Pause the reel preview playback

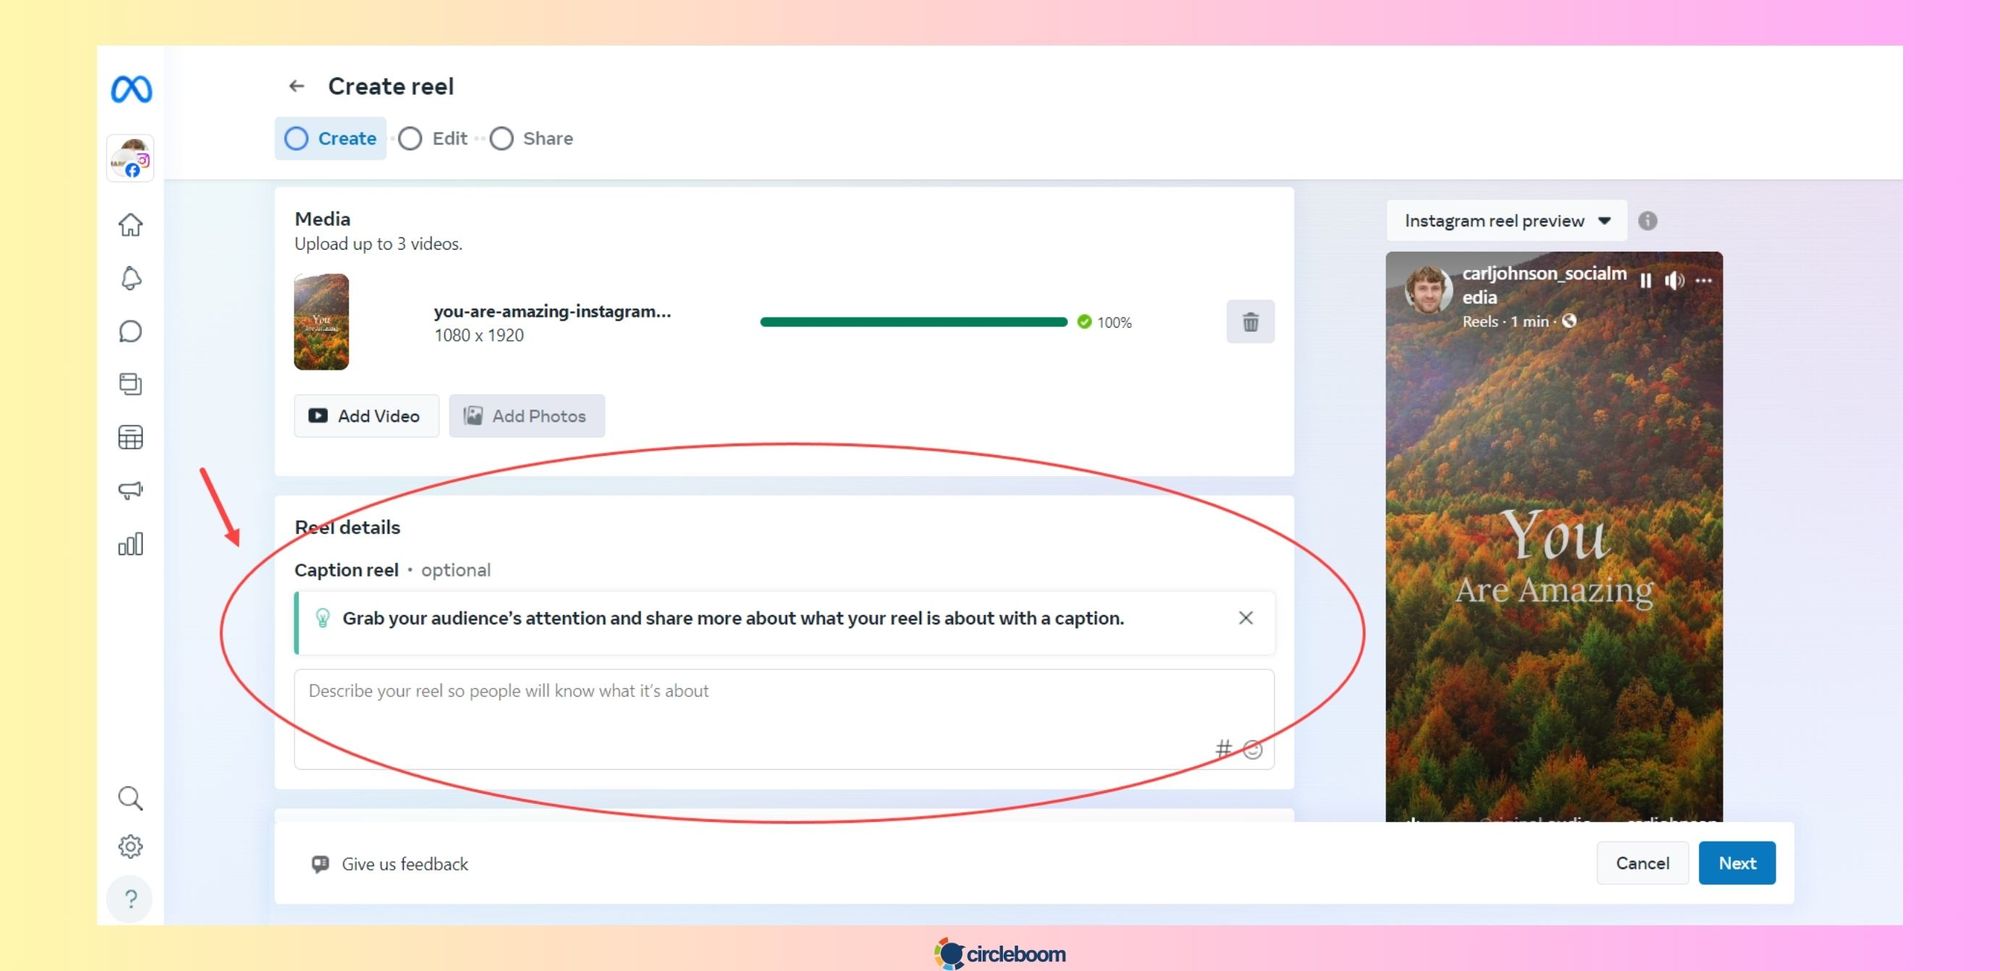point(1646,281)
